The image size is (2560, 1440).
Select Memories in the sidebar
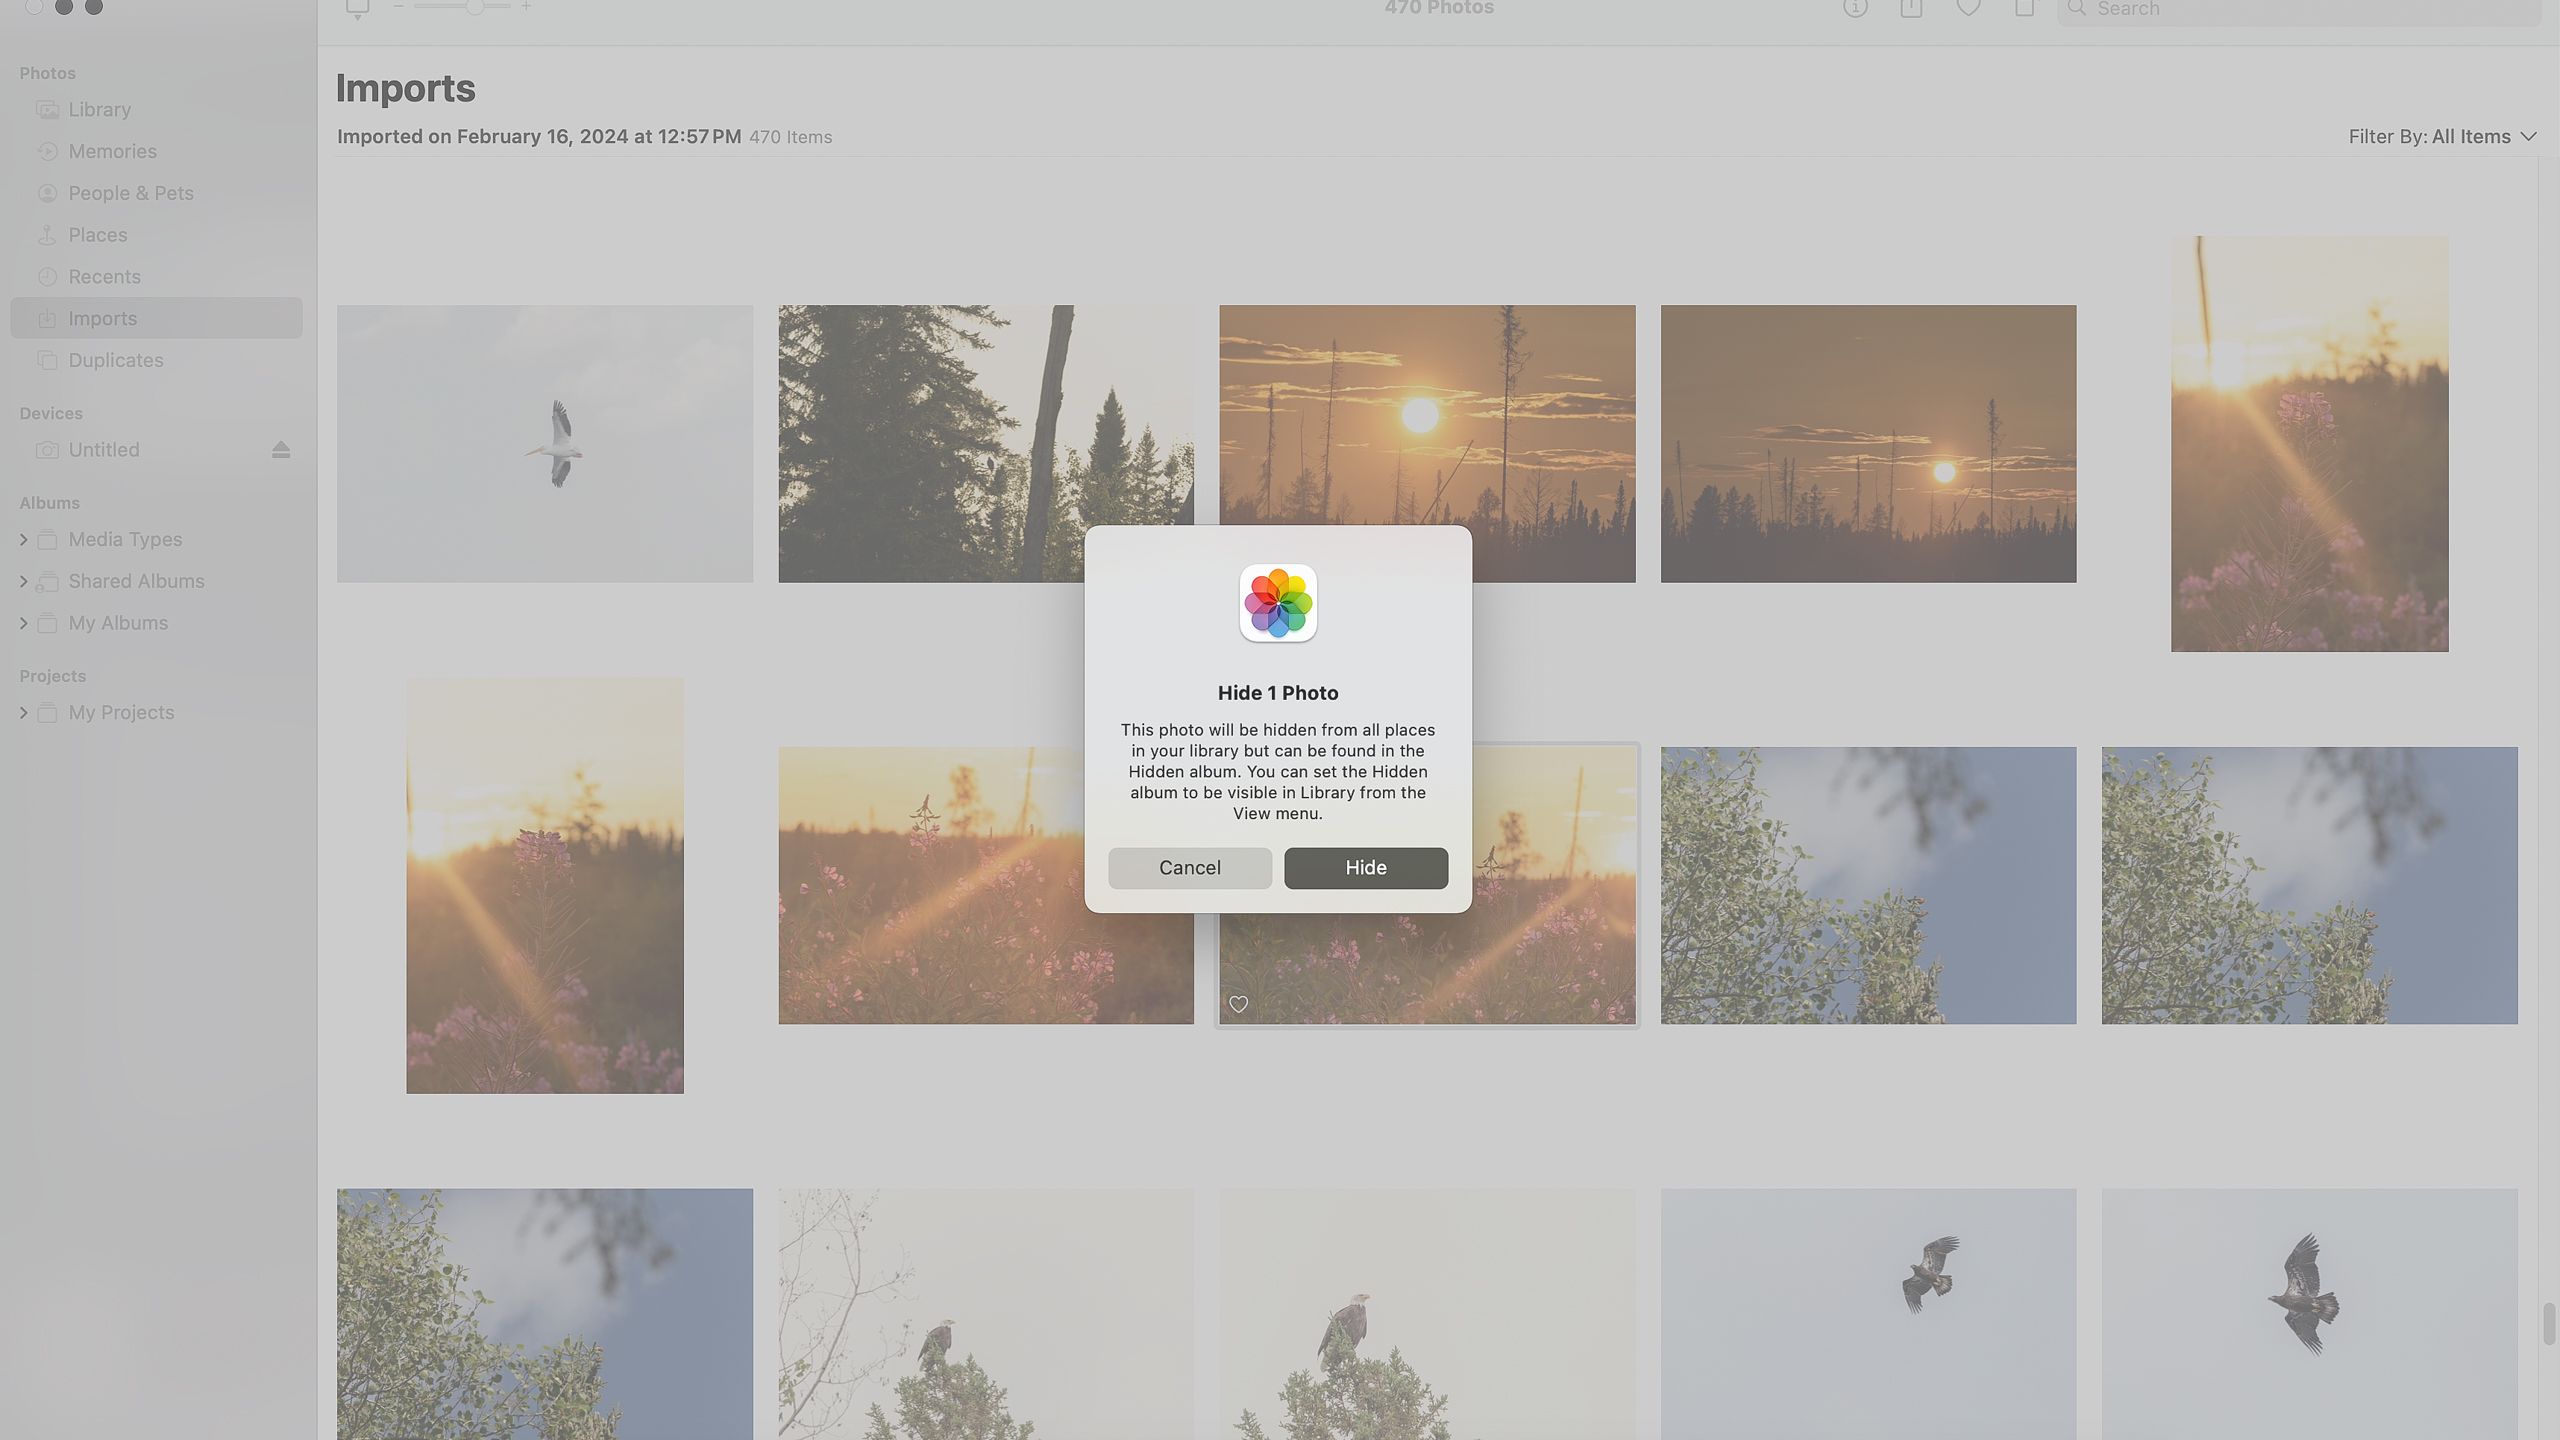(112, 152)
